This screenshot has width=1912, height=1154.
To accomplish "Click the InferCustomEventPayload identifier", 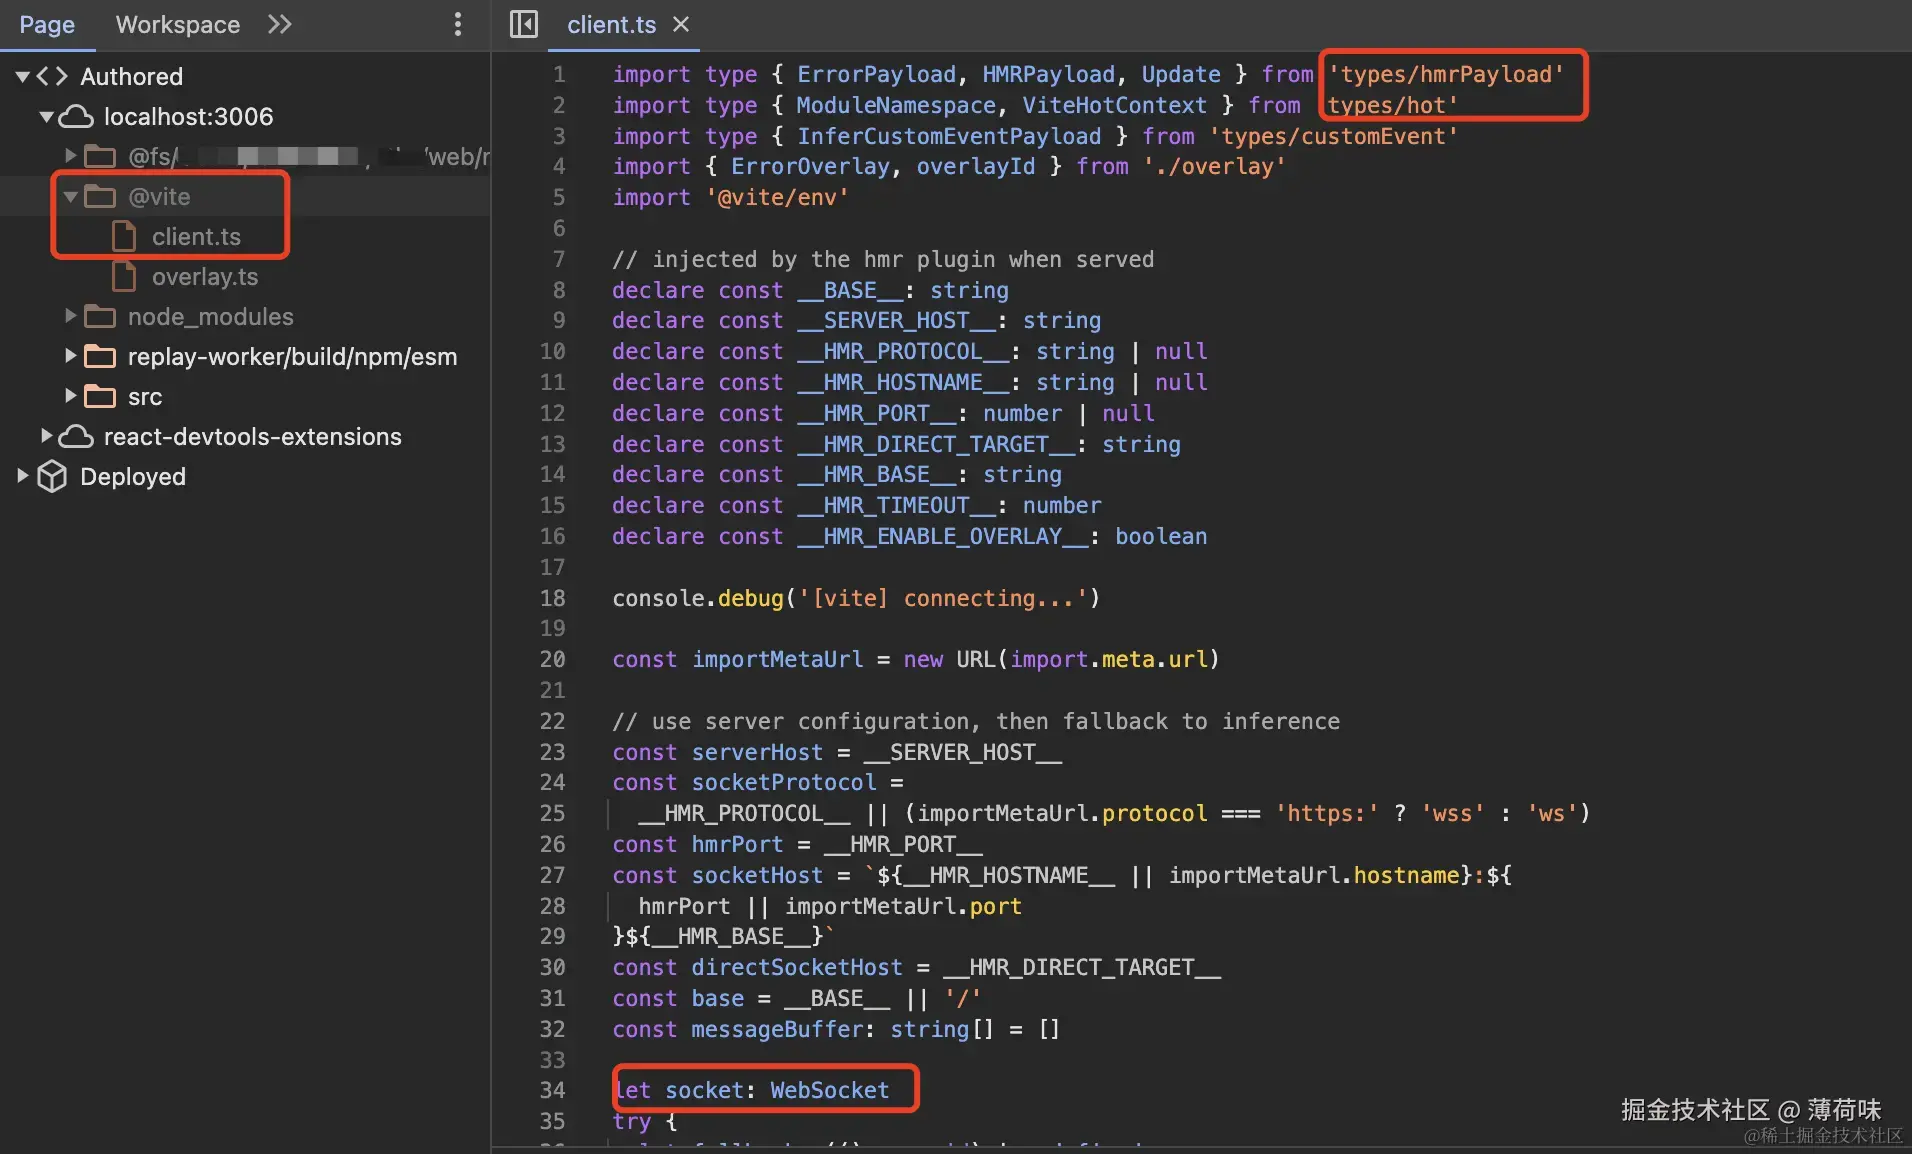I will pos(949,136).
